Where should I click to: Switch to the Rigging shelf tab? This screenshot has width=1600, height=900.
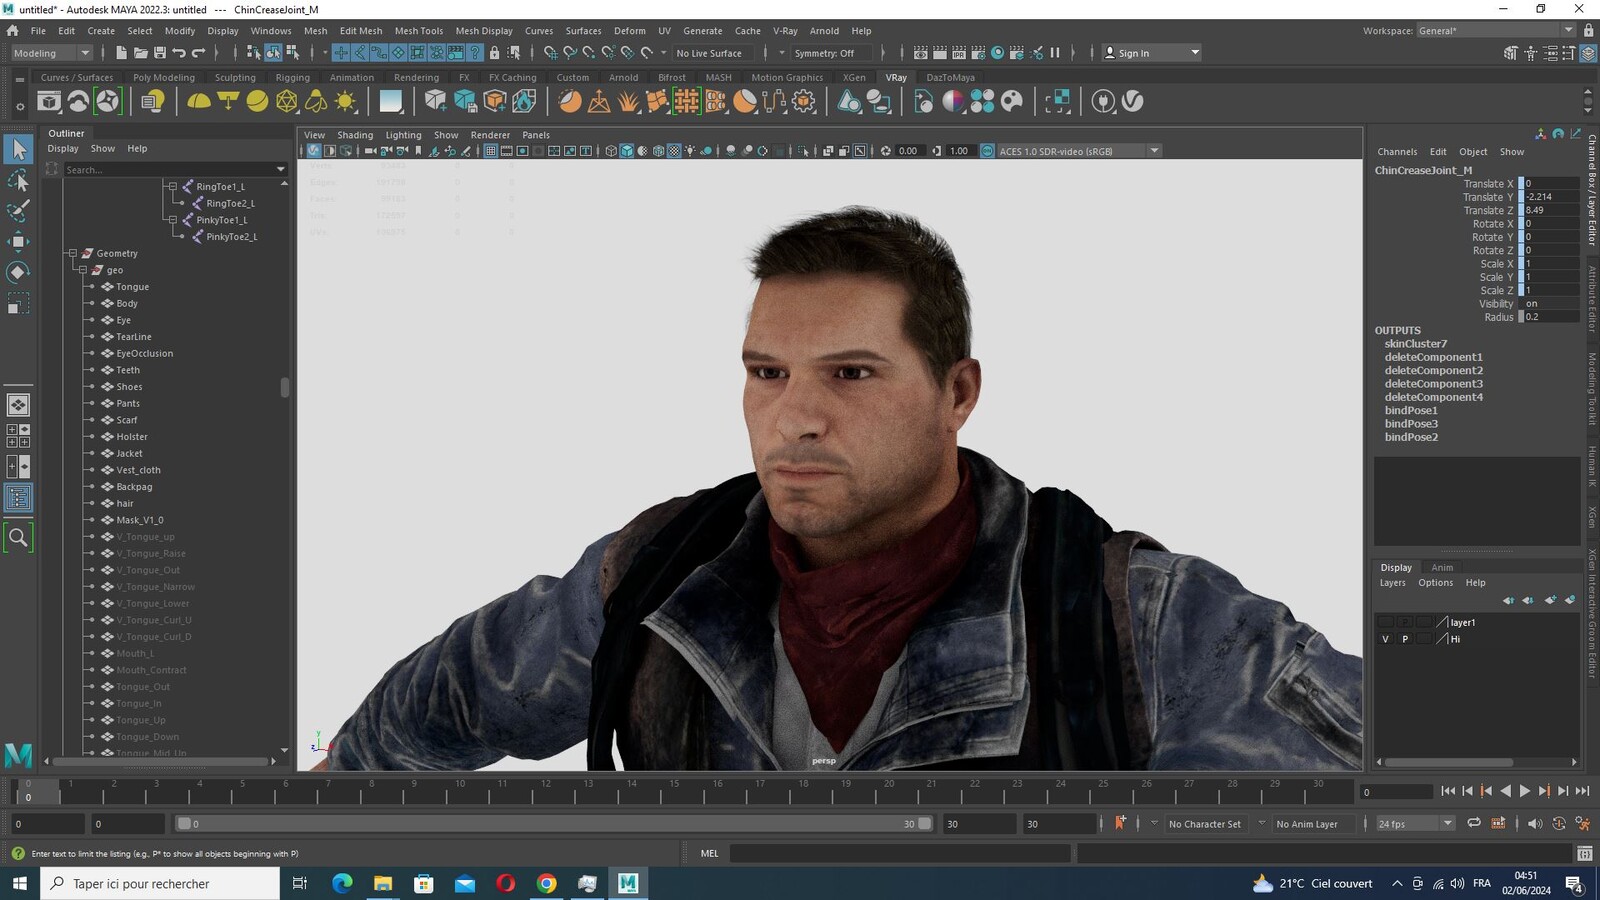tap(292, 77)
